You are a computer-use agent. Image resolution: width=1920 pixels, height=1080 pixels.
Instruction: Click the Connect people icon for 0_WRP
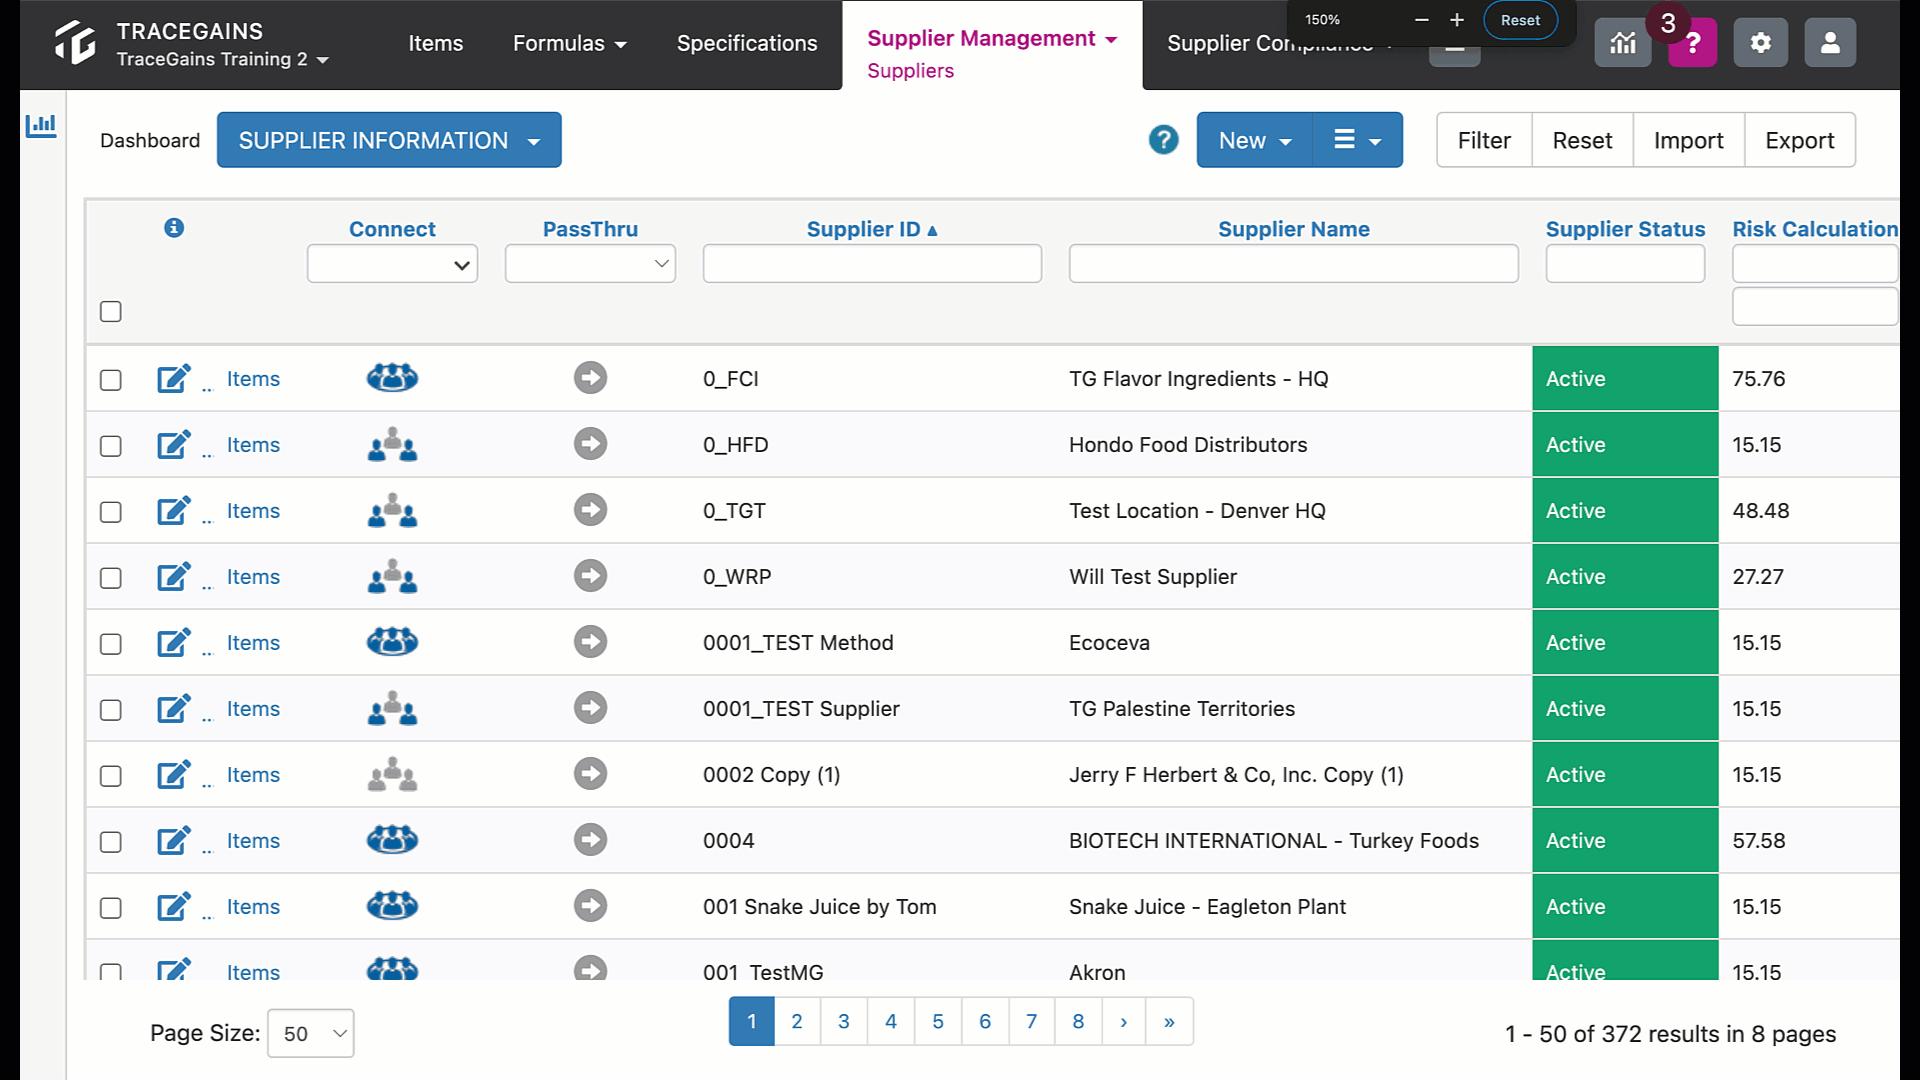(392, 576)
